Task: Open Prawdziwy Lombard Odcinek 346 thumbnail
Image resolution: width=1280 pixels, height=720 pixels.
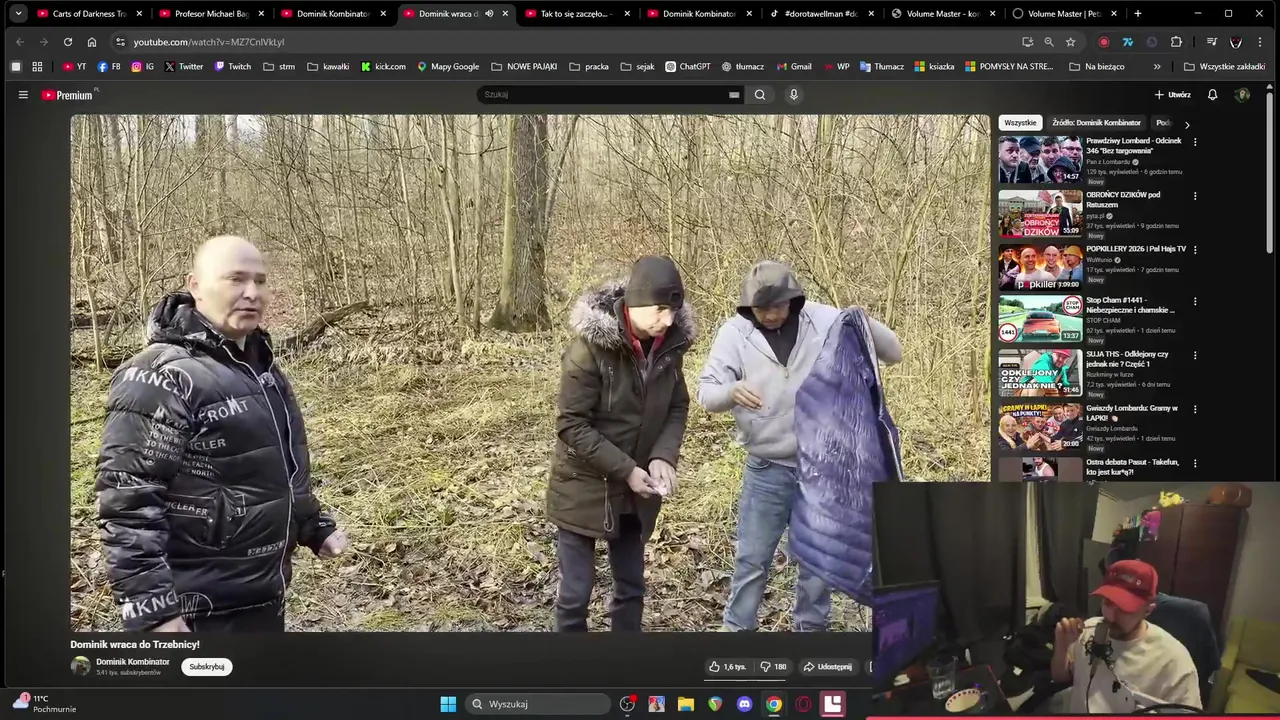Action: [x=1040, y=159]
